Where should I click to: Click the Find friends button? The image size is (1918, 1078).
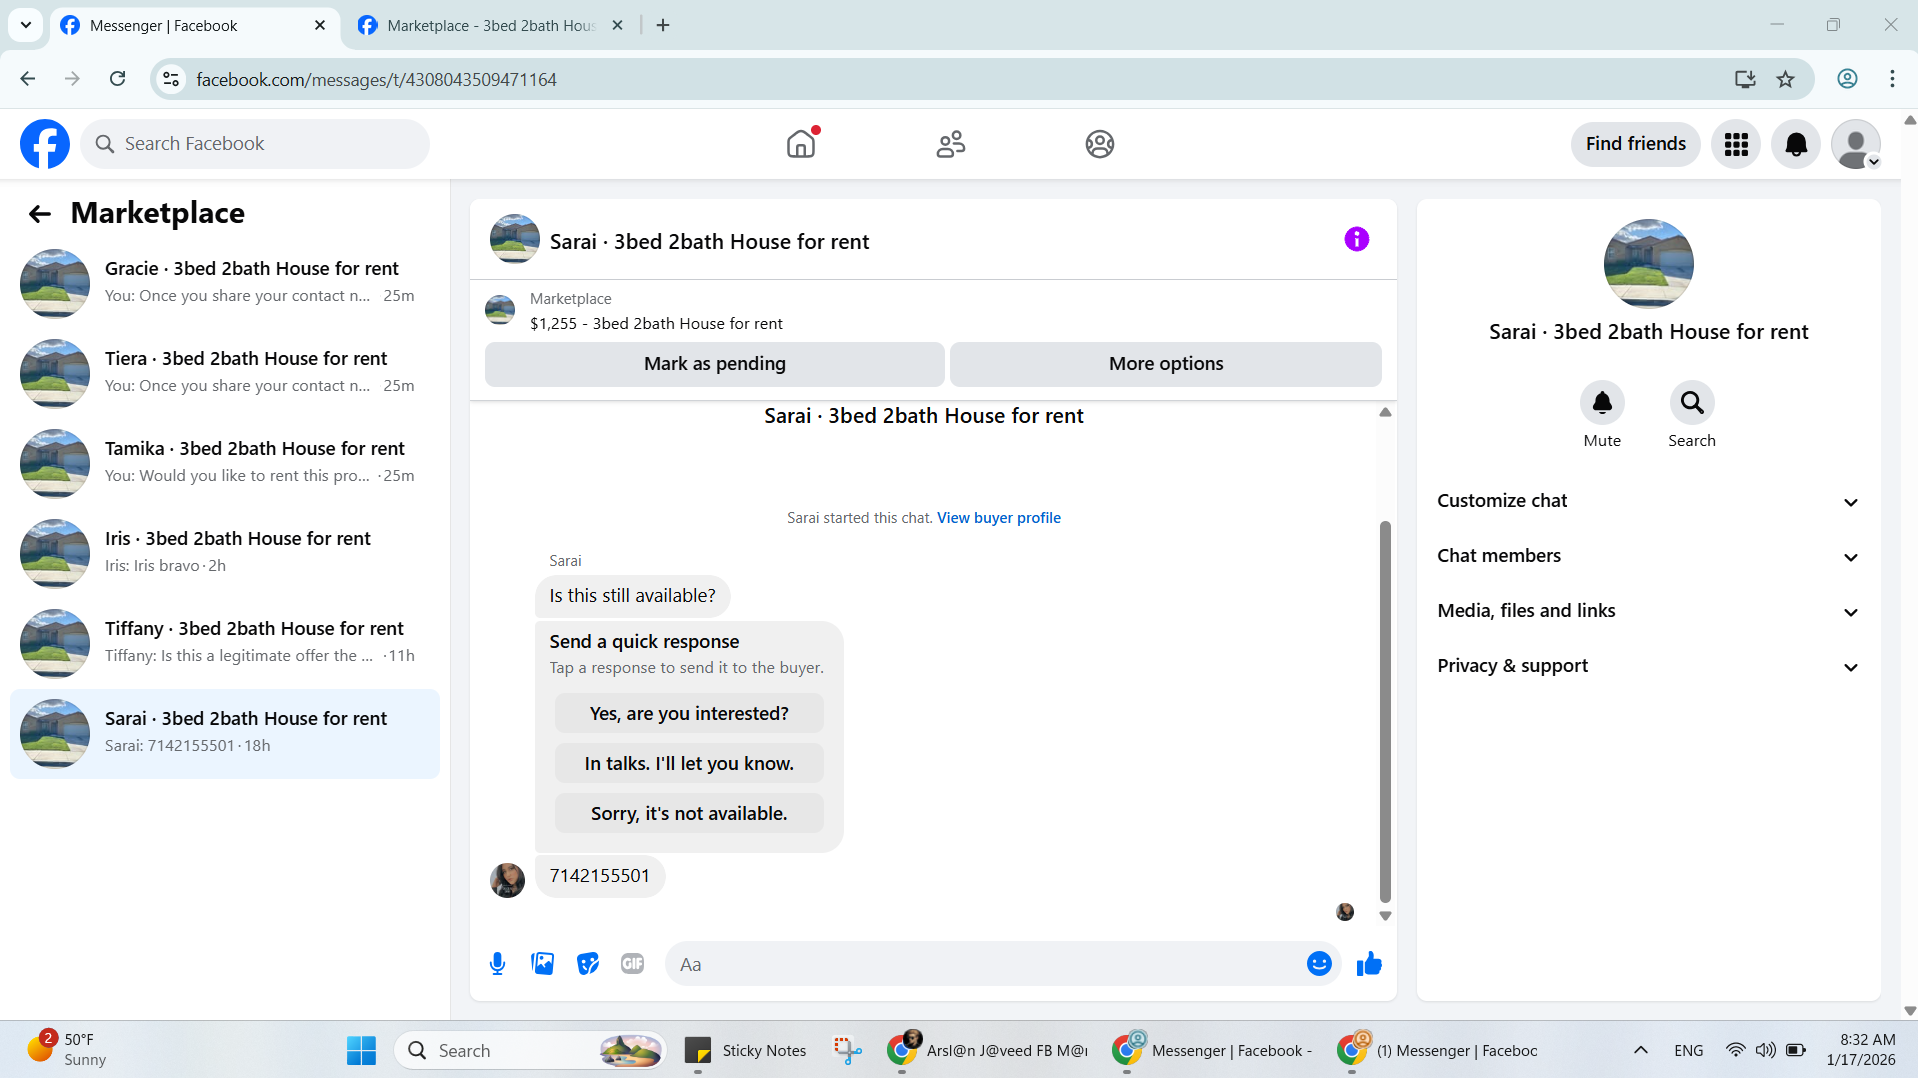1636,144
